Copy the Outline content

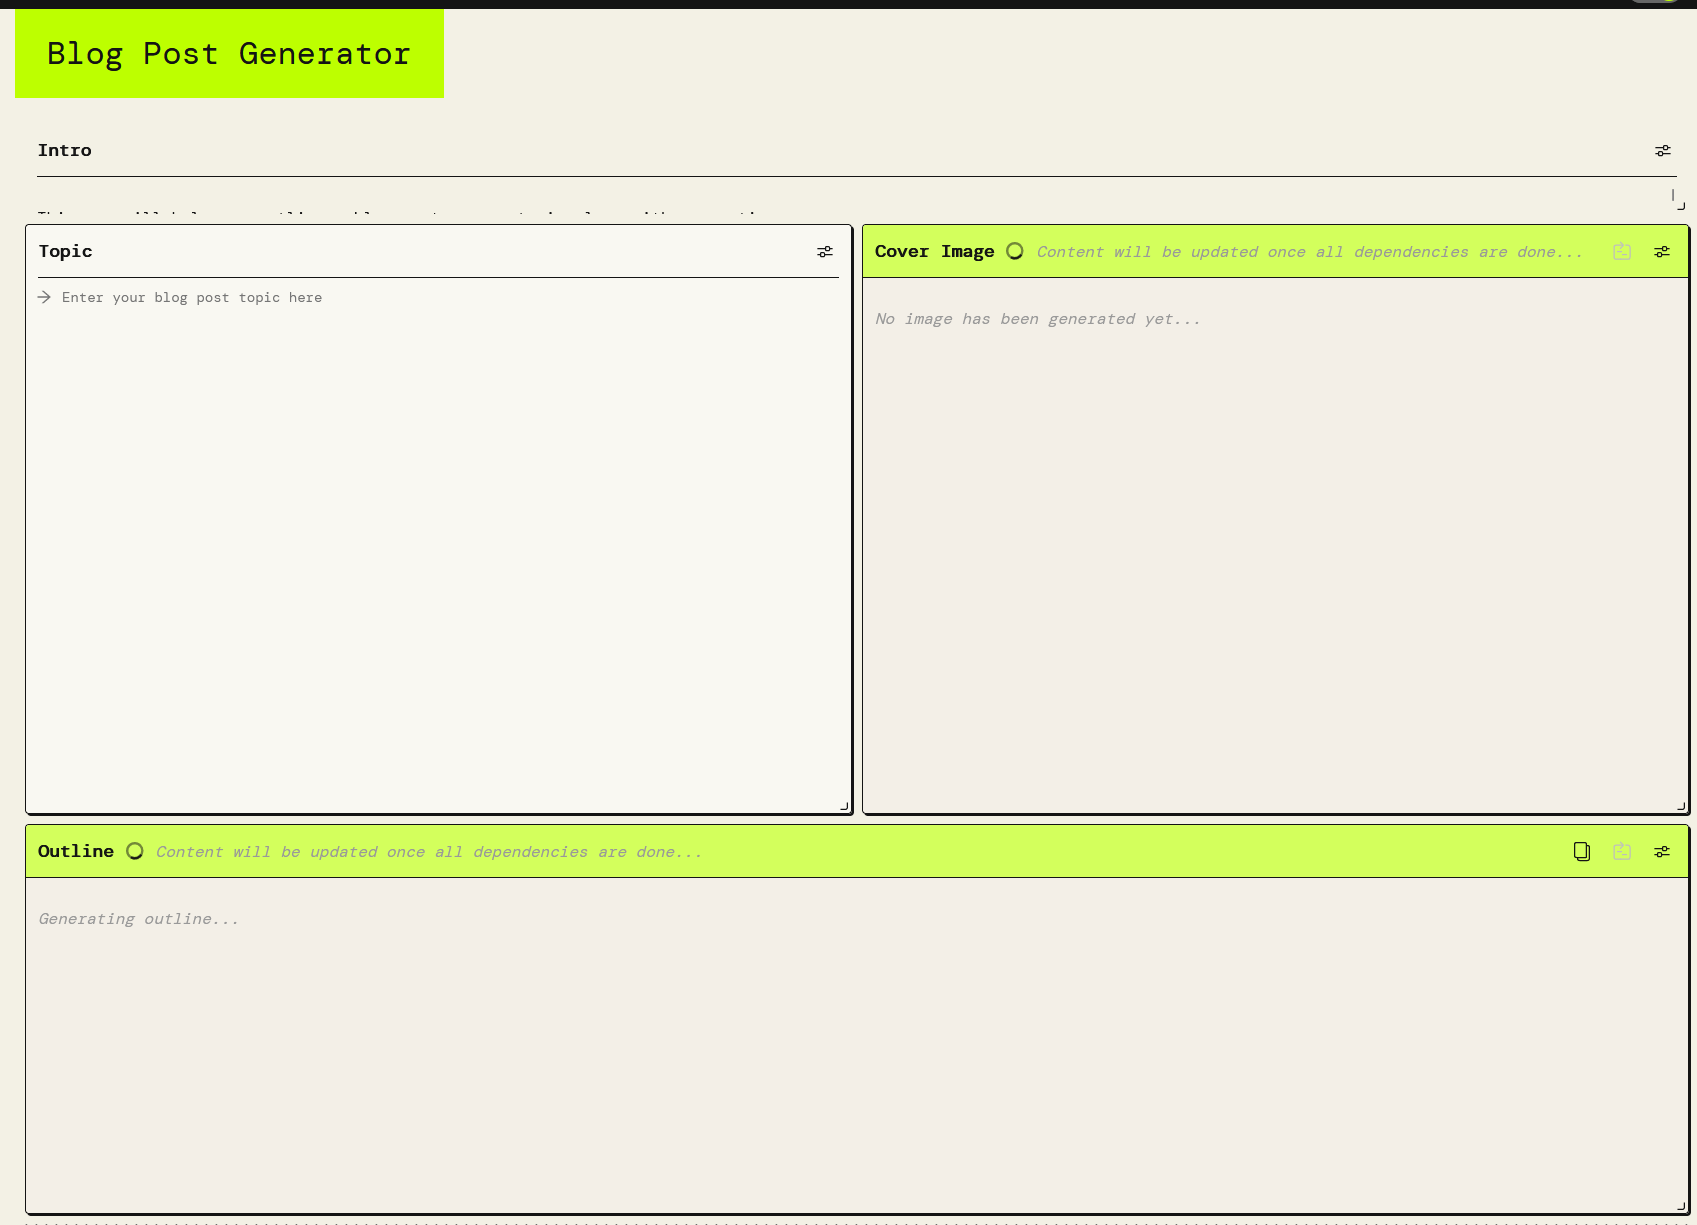tap(1581, 851)
